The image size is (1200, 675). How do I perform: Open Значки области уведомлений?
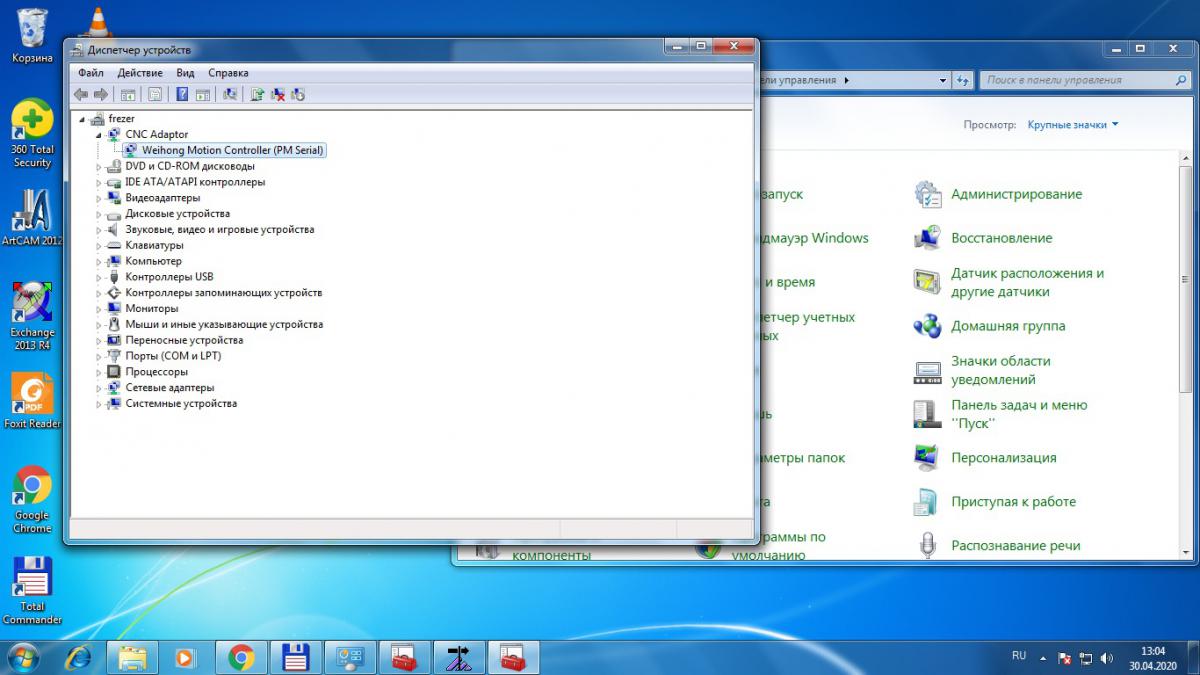click(1000, 370)
